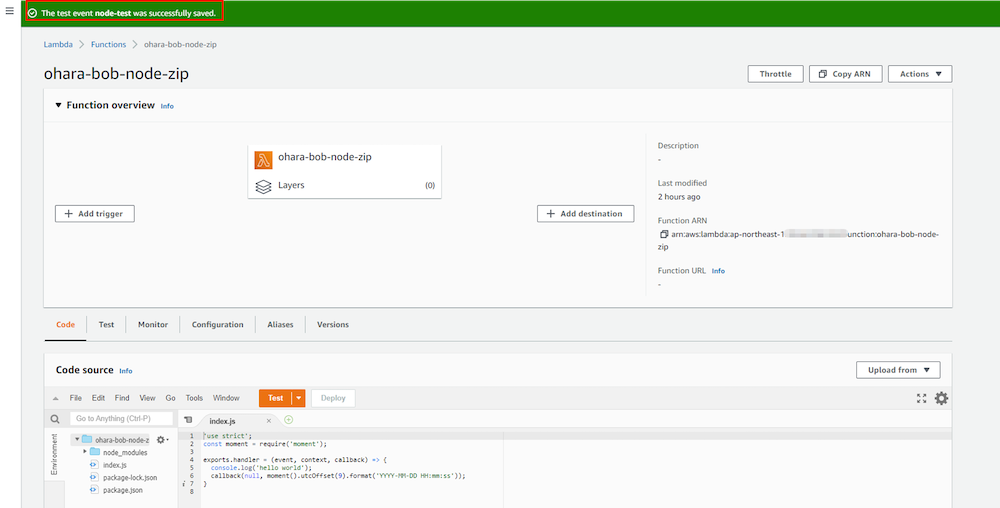
Task: Open the environment folder gear menu
Action: 161,439
